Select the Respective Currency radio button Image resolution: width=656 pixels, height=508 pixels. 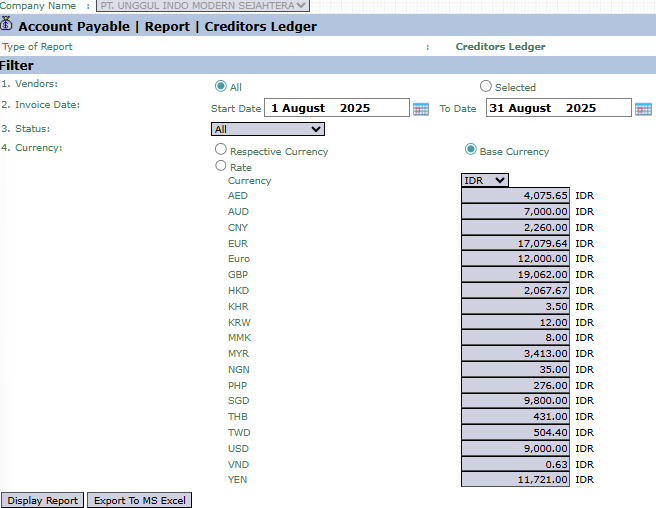(x=221, y=150)
